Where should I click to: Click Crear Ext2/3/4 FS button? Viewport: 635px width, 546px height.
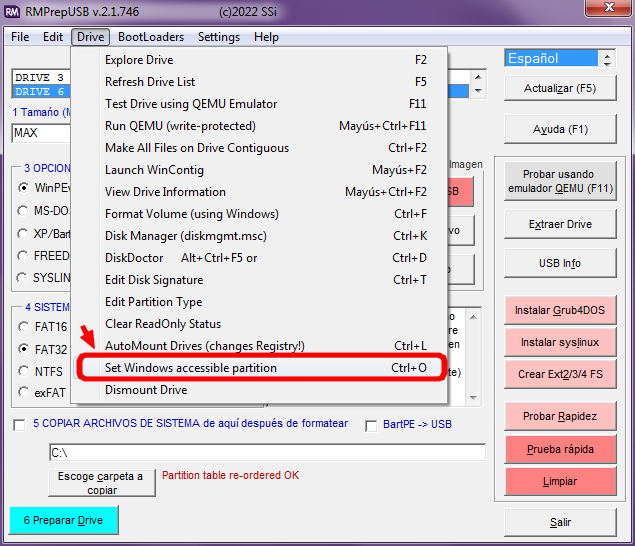(560, 374)
